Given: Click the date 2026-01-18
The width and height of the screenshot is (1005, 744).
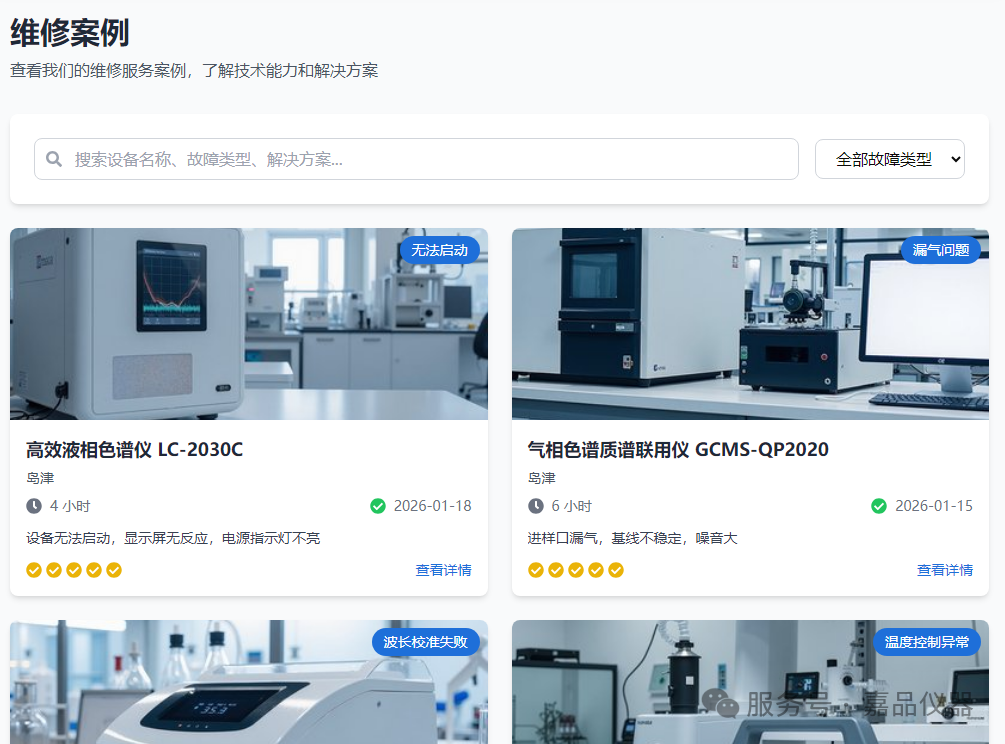Looking at the screenshot, I should click(x=433, y=506).
